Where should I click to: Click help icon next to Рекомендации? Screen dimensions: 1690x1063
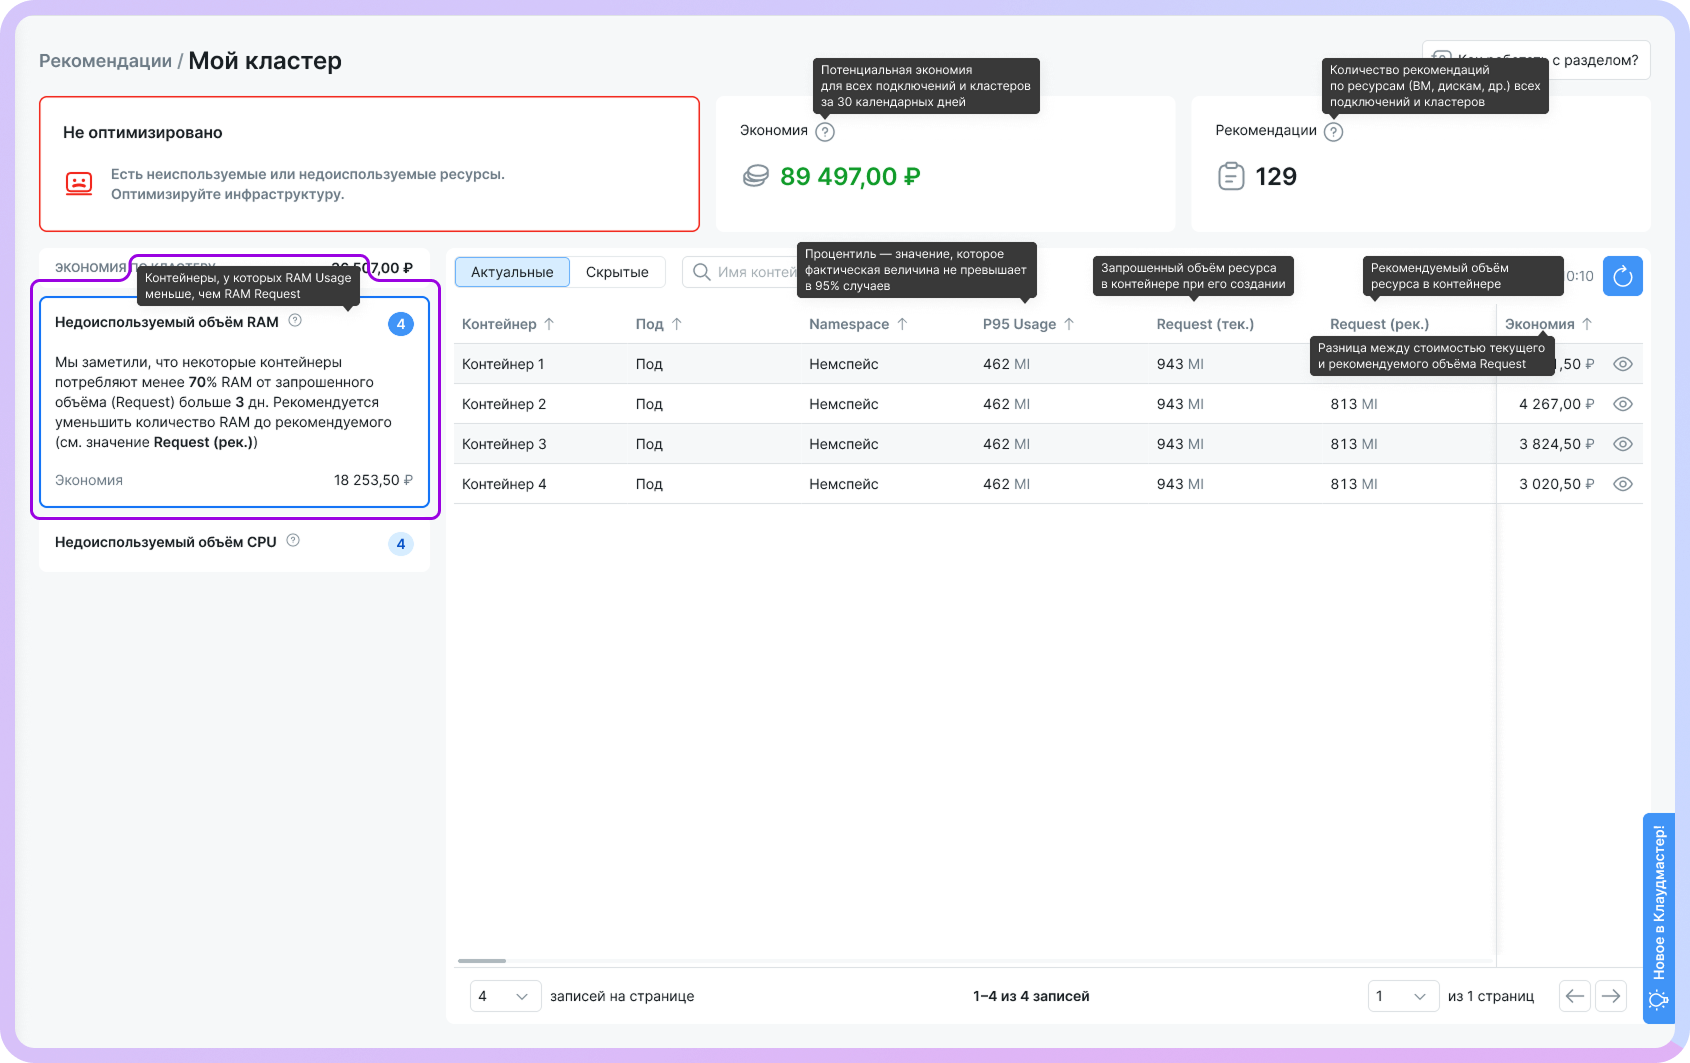click(1333, 132)
